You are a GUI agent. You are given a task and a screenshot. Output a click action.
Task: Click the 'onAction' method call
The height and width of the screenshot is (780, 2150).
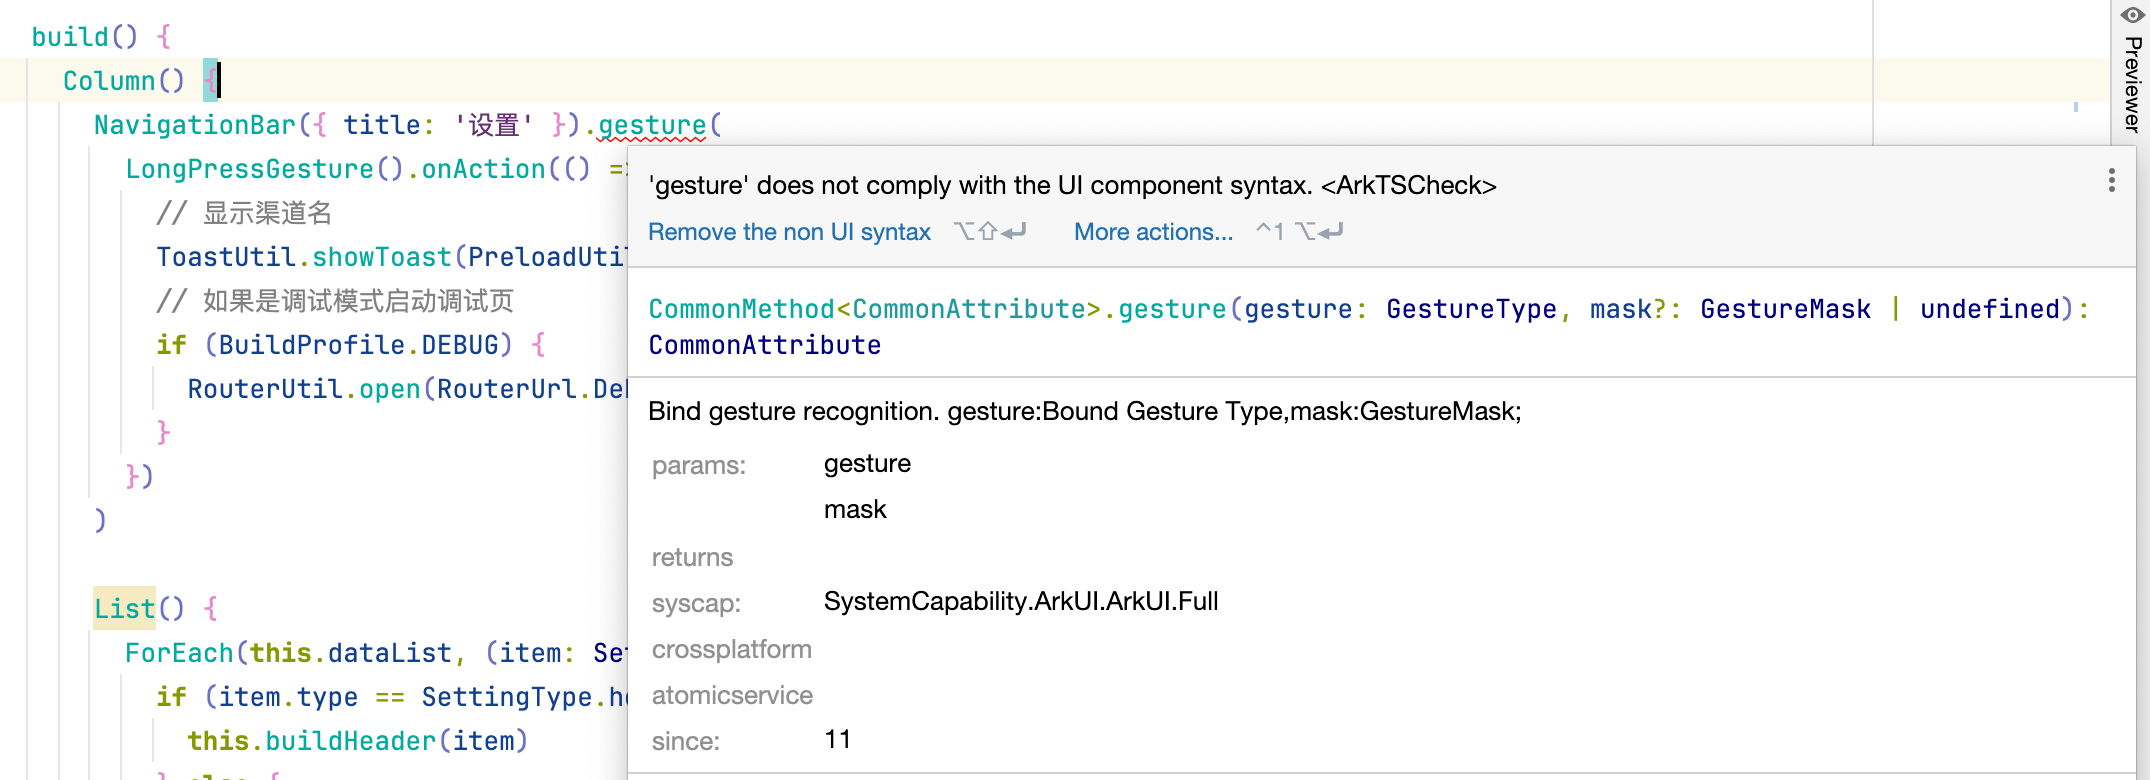coord(483,169)
